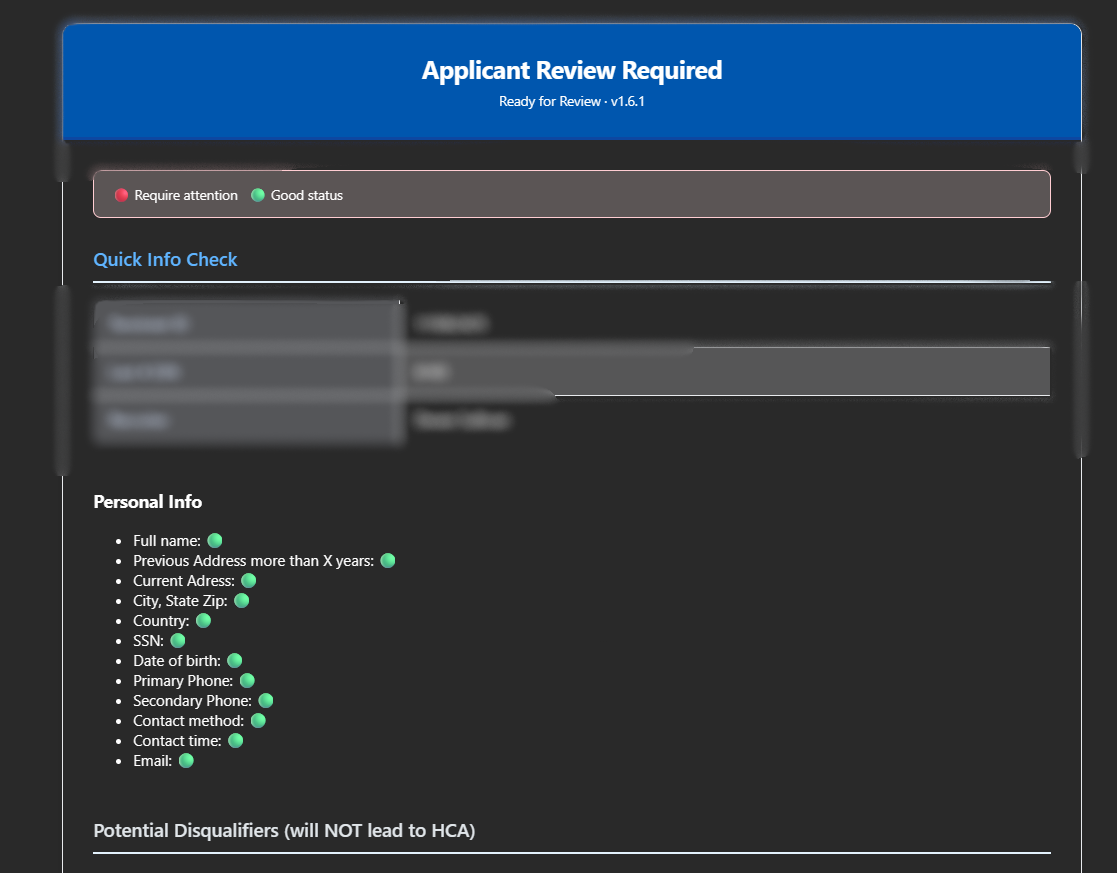The height and width of the screenshot is (873, 1117).
Task: Click the green indicator beside Current Adress
Action: click(248, 581)
